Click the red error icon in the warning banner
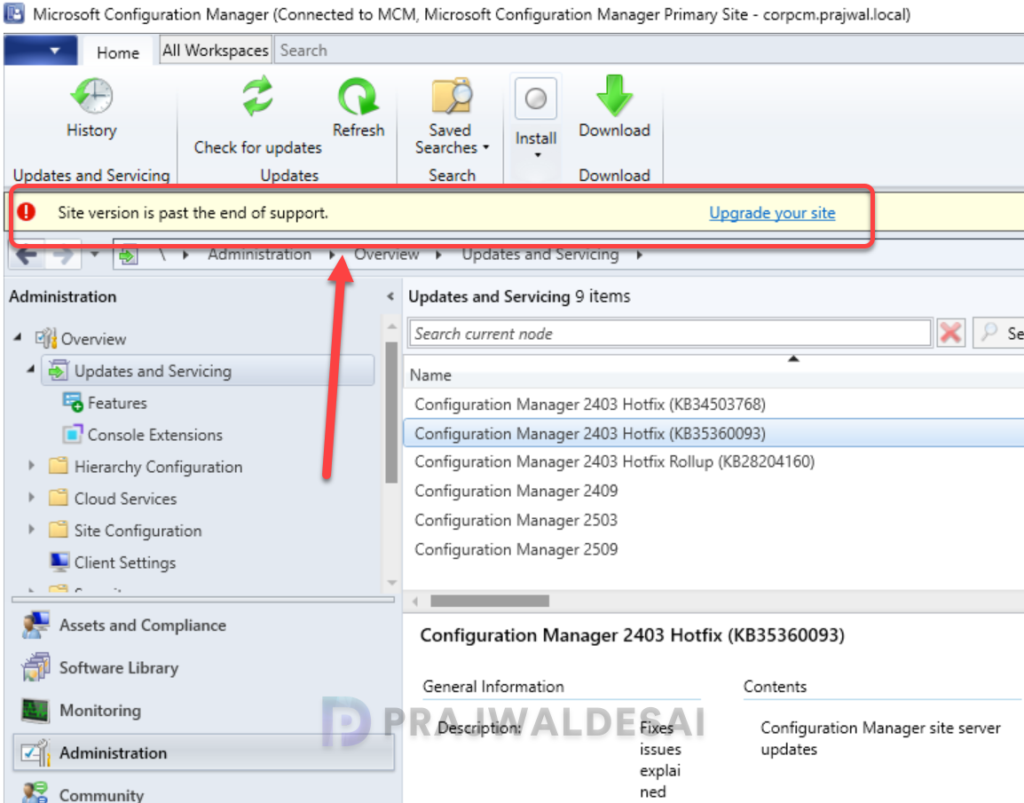 point(26,212)
